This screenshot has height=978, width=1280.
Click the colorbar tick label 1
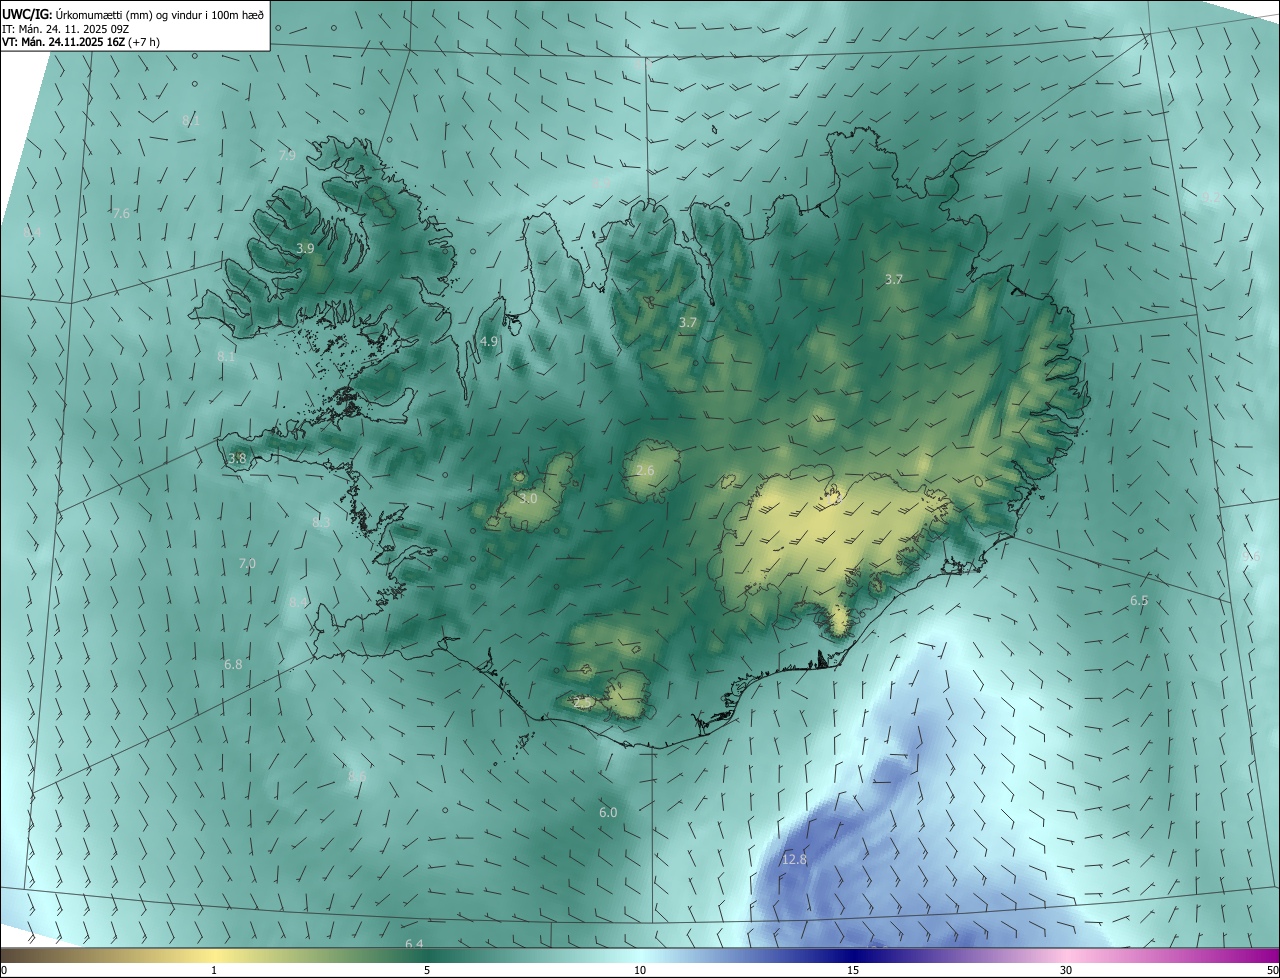[214, 971]
